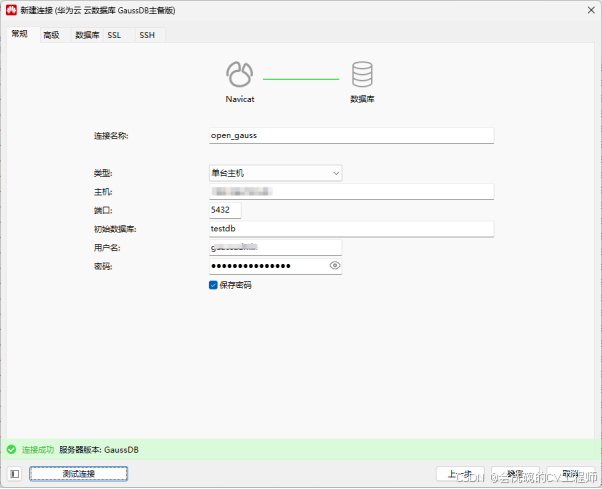Click the 用户名 input field
Viewport: 602px width, 489px height.
coord(275,248)
